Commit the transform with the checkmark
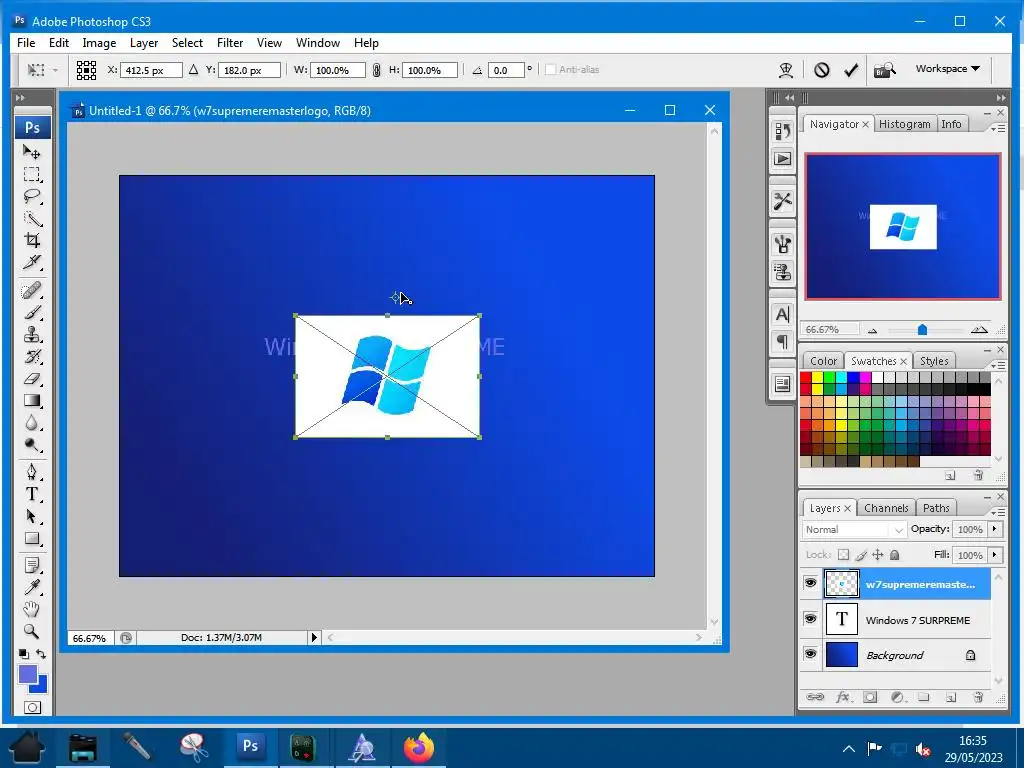Viewport: 1024px width, 768px height. (851, 70)
